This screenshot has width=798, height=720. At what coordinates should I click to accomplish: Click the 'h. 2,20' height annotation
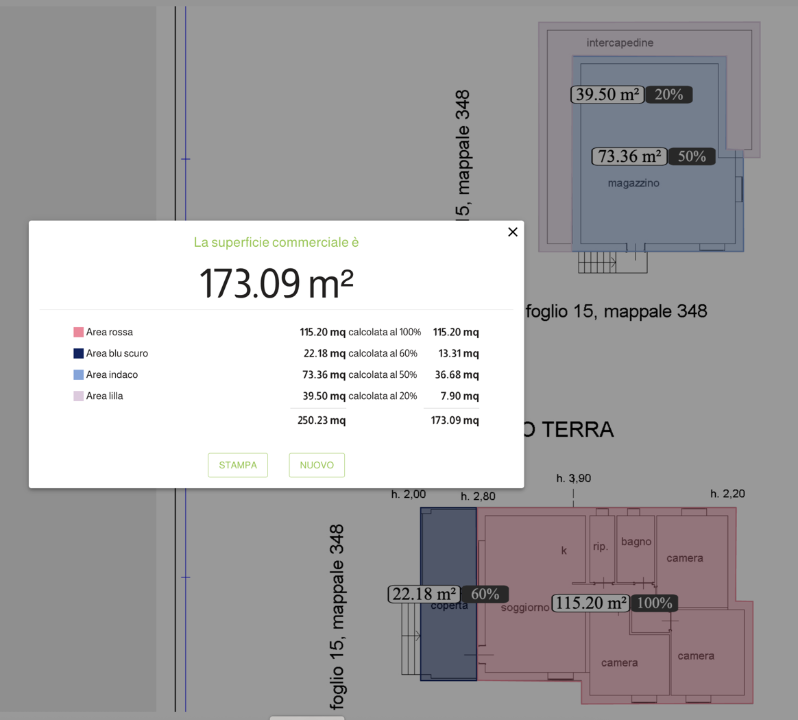pyautogui.click(x=728, y=494)
